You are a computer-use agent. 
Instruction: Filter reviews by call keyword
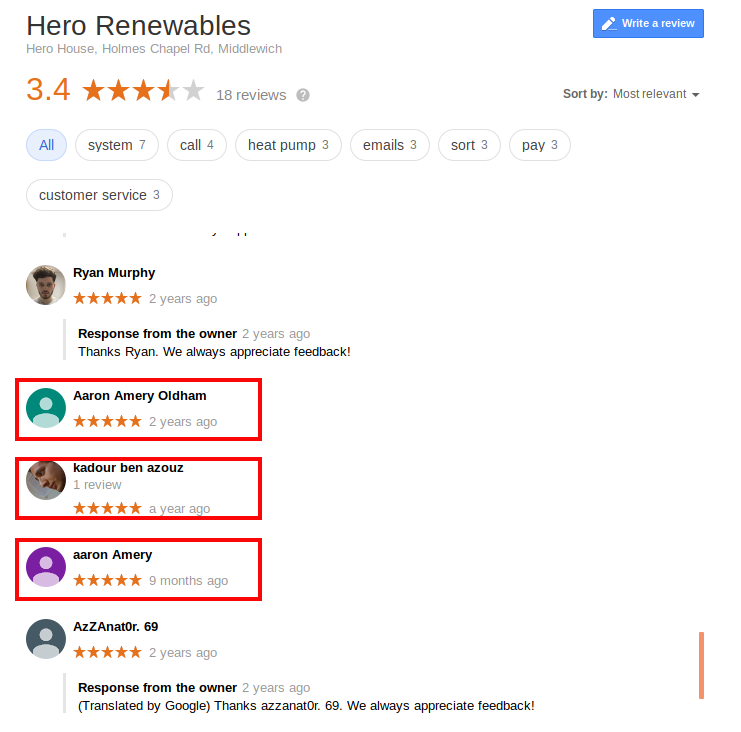197,145
